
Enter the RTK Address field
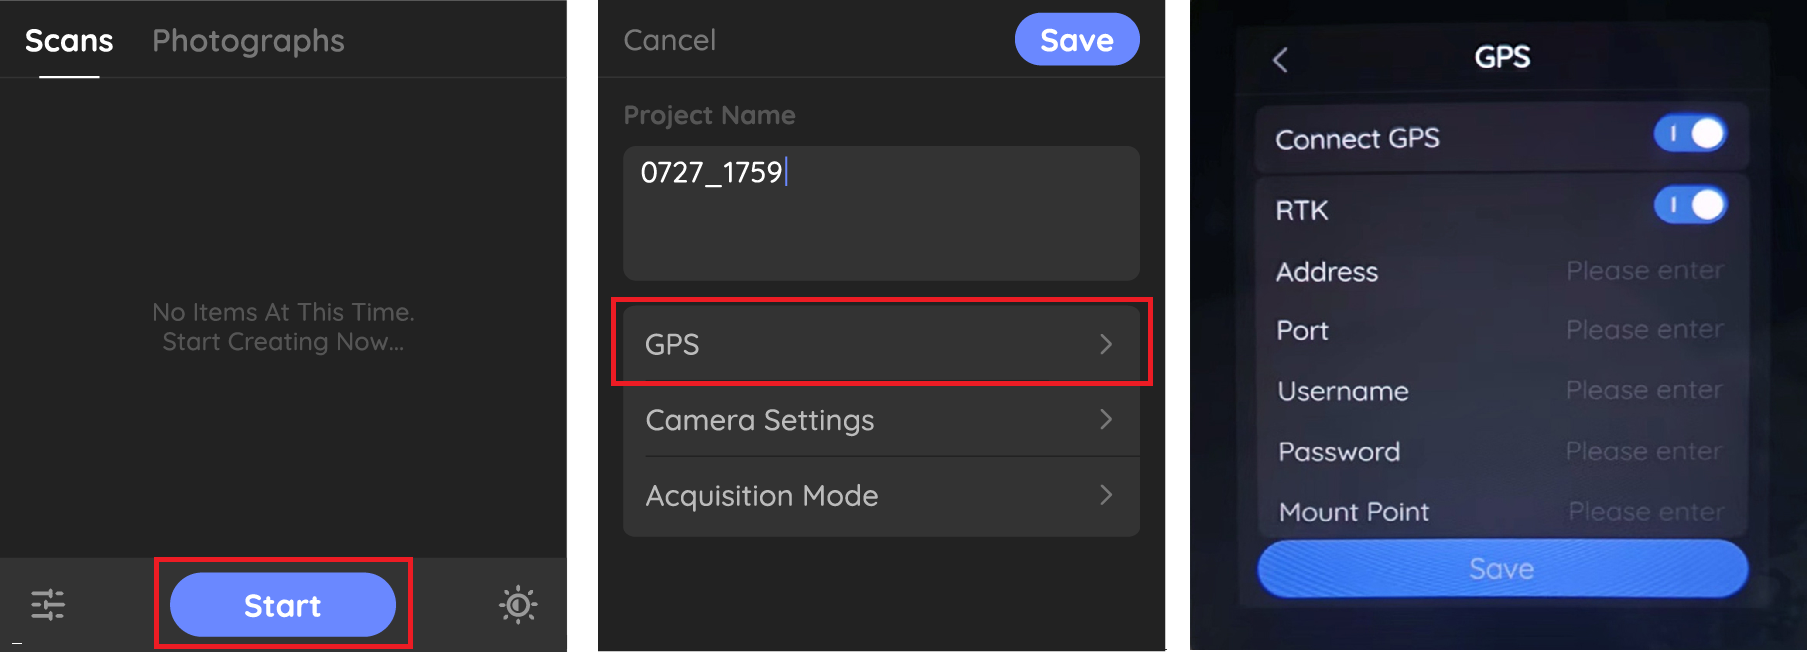pos(1643,271)
